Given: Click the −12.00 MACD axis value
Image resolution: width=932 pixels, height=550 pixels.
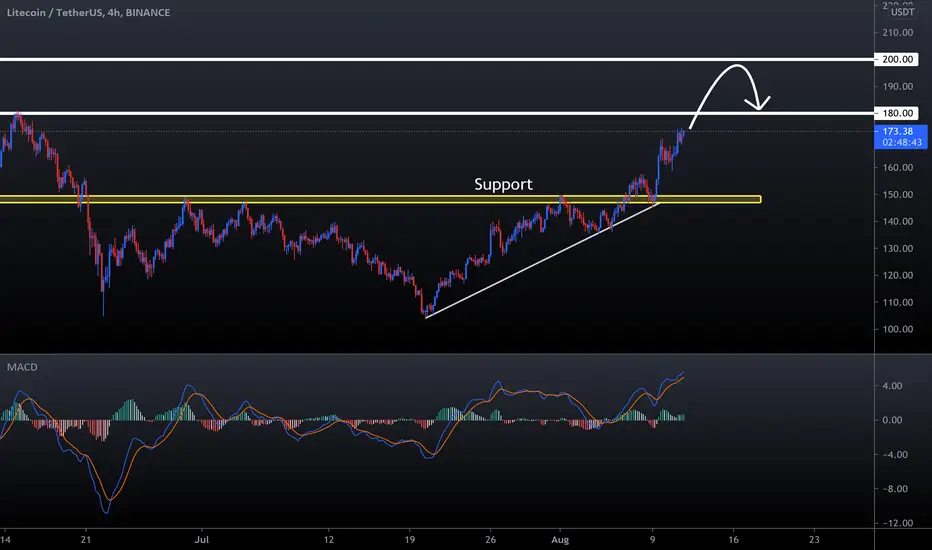Looking at the screenshot, I should pos(897,523).
